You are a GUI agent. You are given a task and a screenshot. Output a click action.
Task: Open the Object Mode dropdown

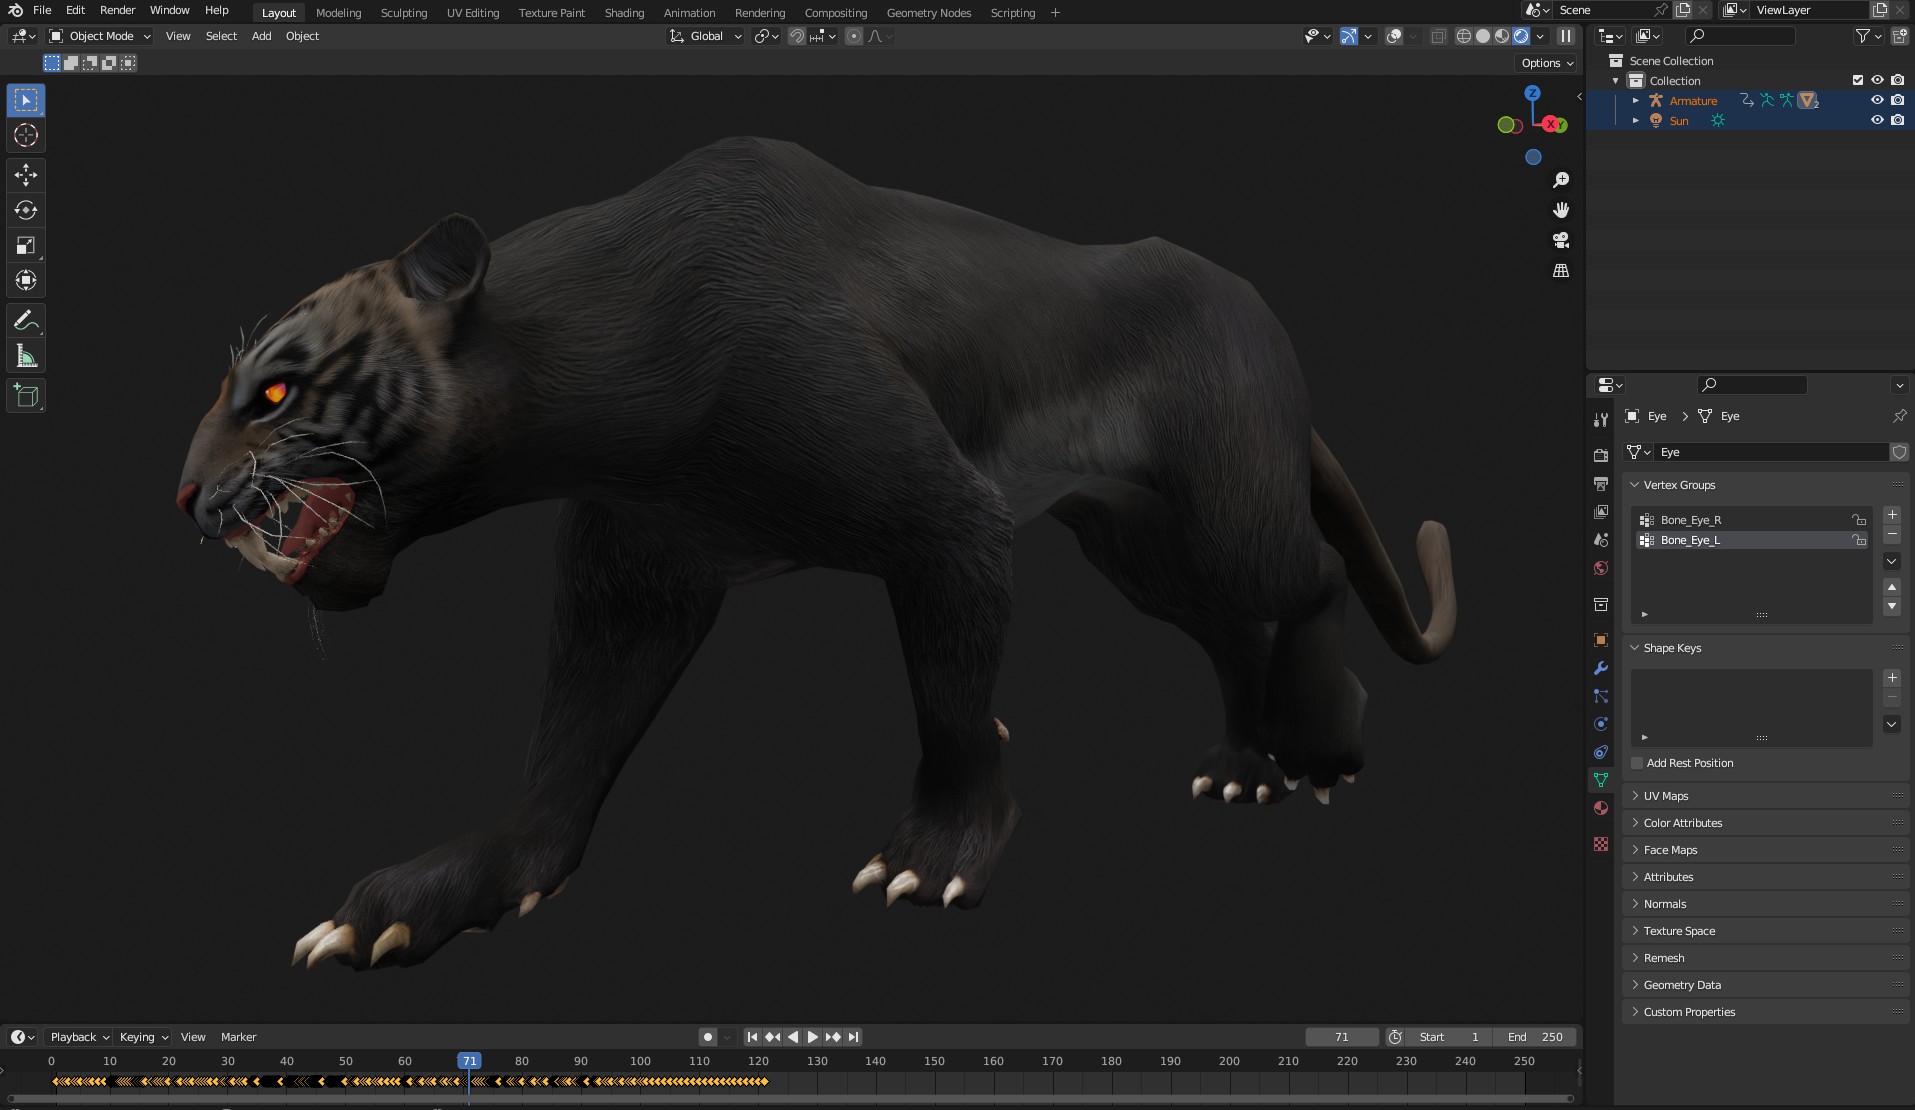point(100,36)
